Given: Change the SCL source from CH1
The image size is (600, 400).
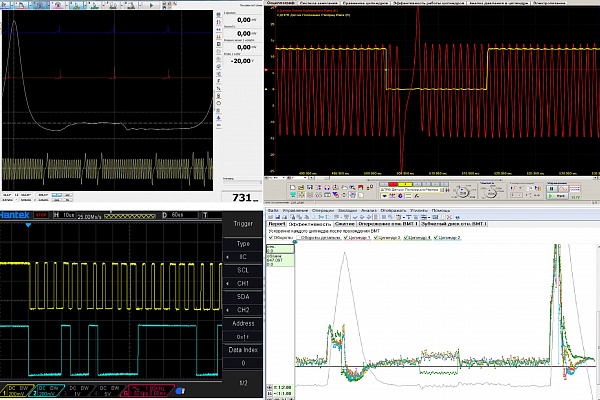Looking at the screenshot, I should pyautogui.click(x=243, y=283).
